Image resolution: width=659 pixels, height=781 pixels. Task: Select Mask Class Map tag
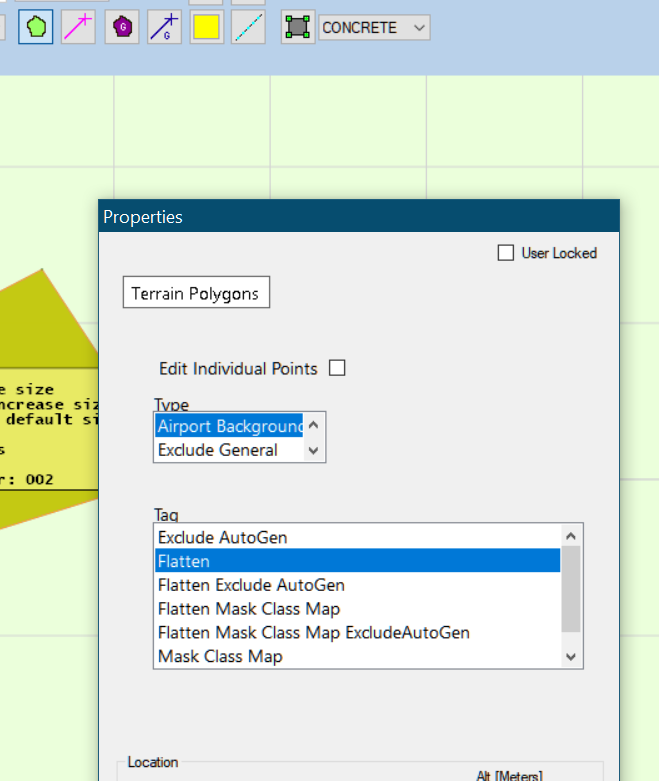[220, 657]
